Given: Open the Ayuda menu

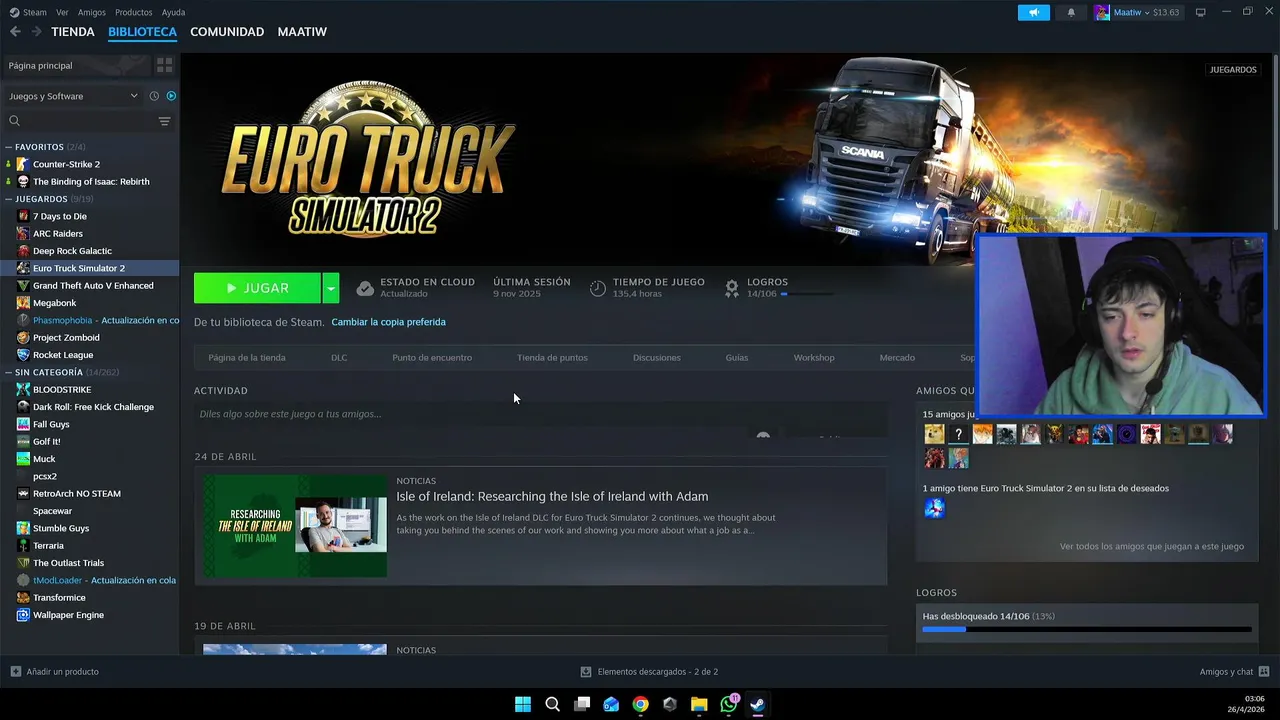Looking at the screenshot, I should click(x=173, y=12).
